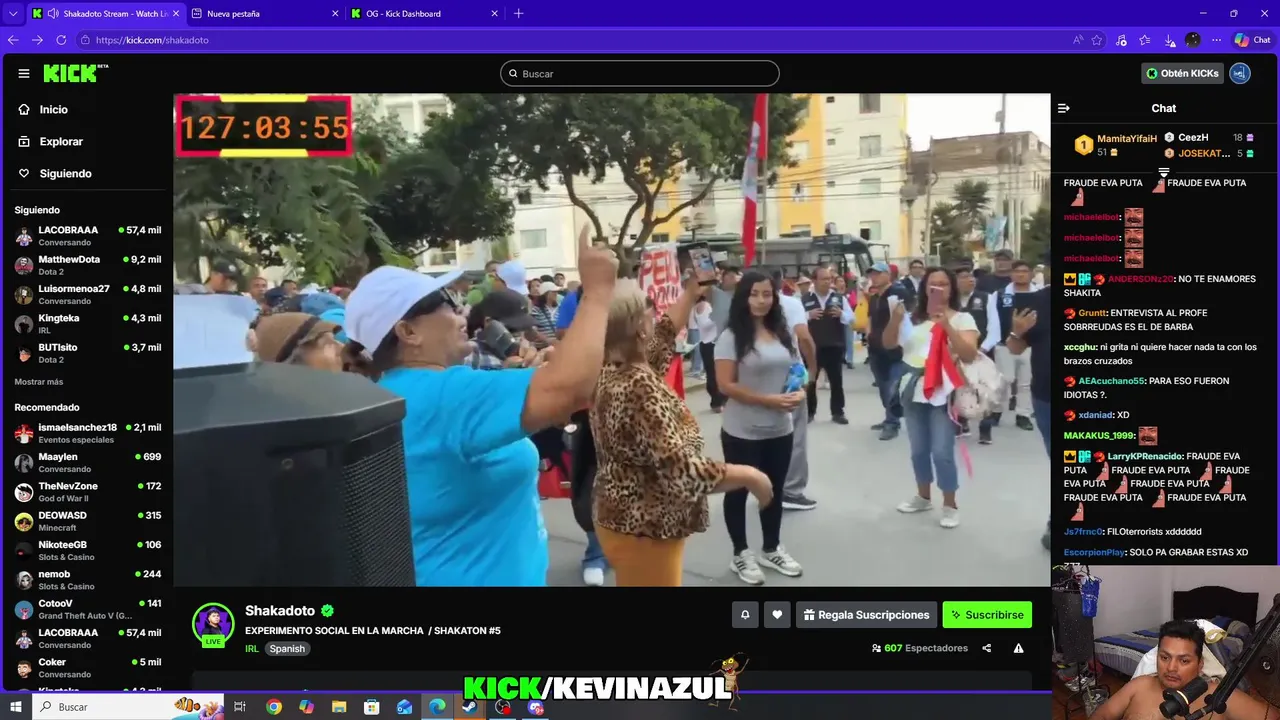The width and height of the screenshot is (1280, 720).
Task: Click the stream video player
Action: (612, 340)
